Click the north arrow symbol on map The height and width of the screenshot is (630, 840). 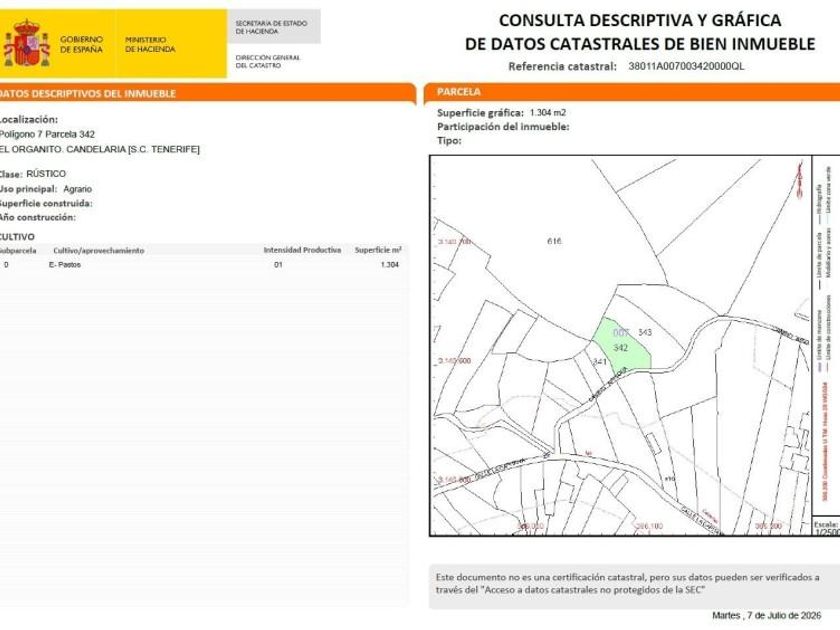(x=799, y=179)
